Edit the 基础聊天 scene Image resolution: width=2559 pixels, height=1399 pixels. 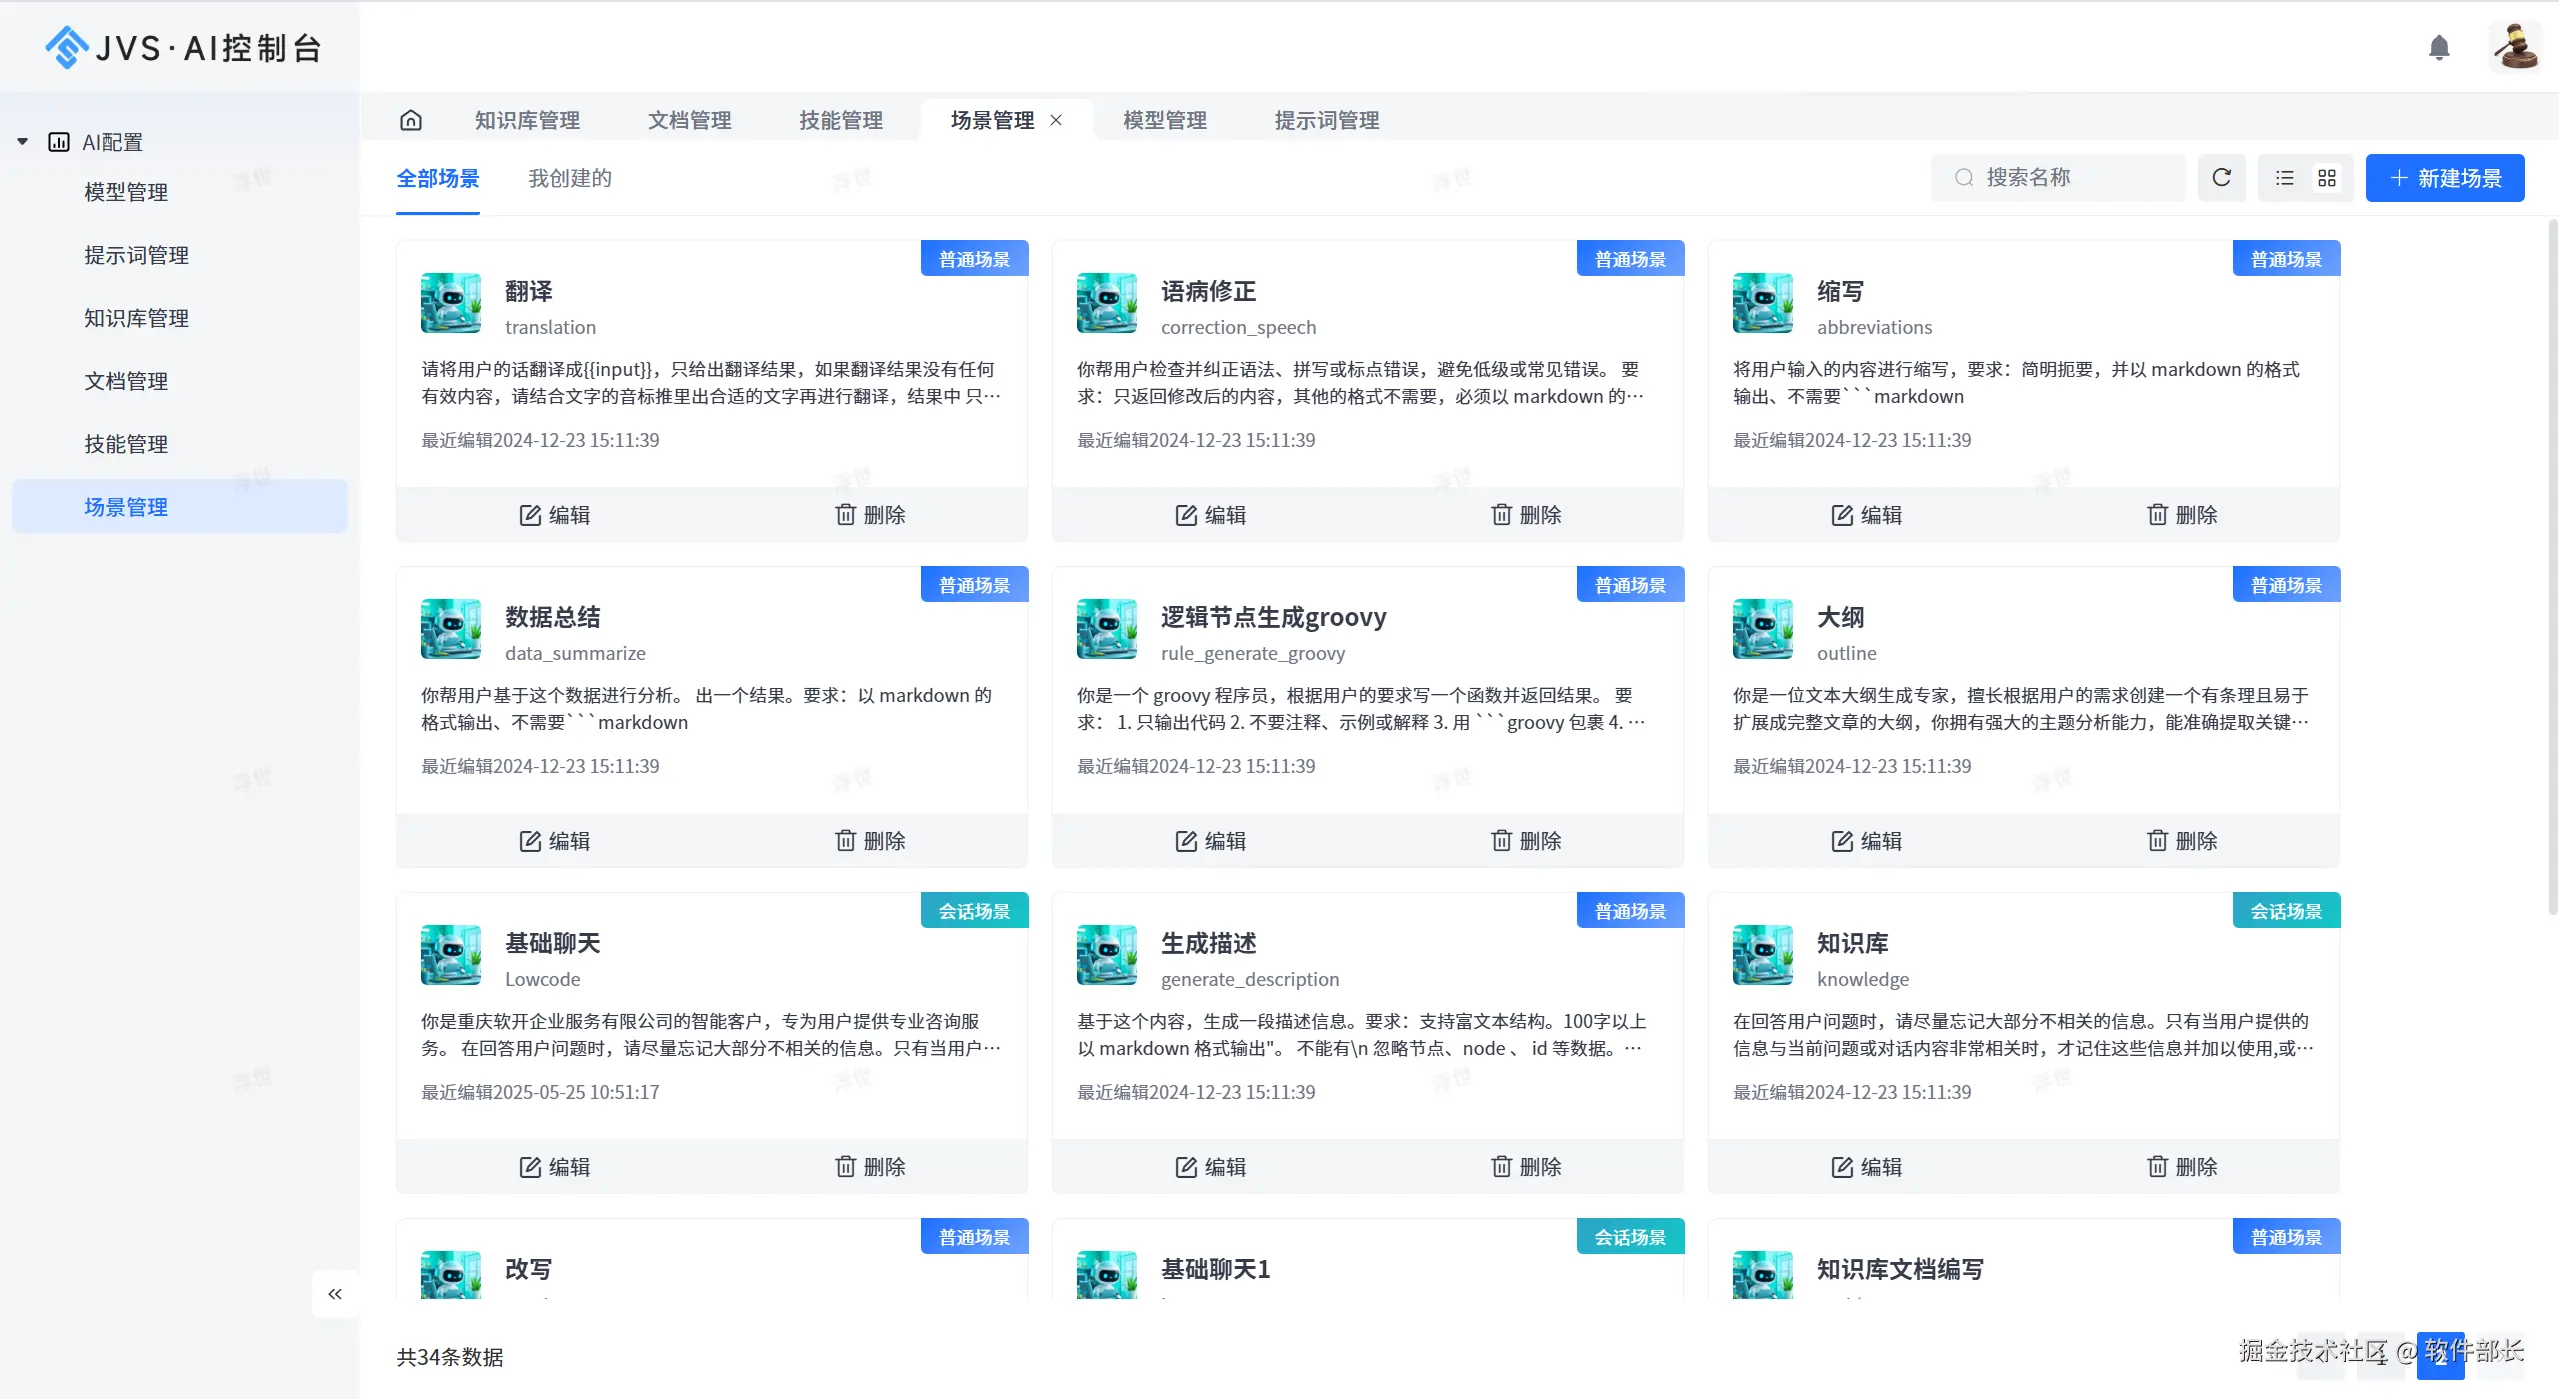coord(555,1167)
